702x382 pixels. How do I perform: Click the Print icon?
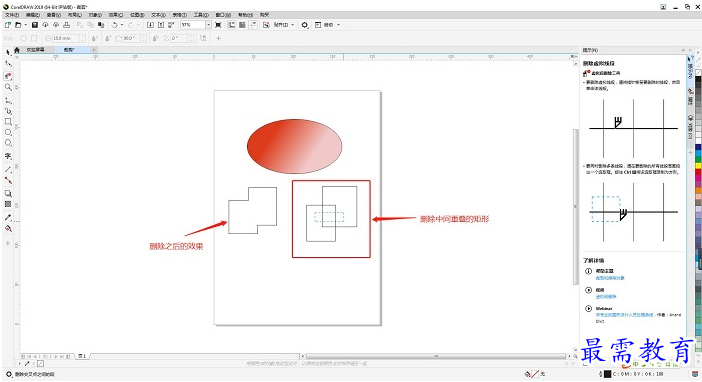(x=66, y=25)
